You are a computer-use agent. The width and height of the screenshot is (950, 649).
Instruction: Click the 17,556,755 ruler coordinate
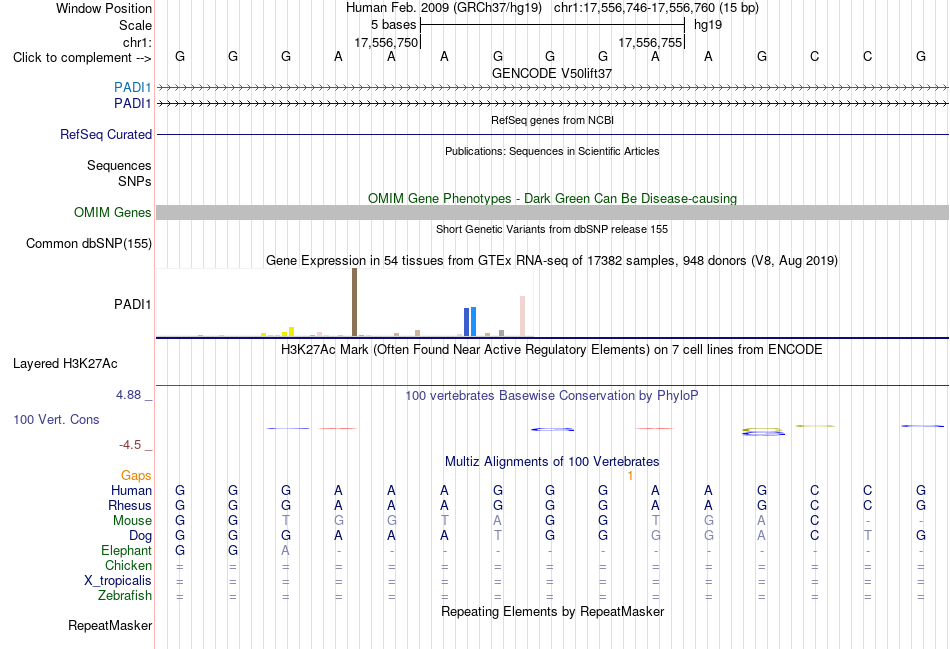tap(650, 42)
